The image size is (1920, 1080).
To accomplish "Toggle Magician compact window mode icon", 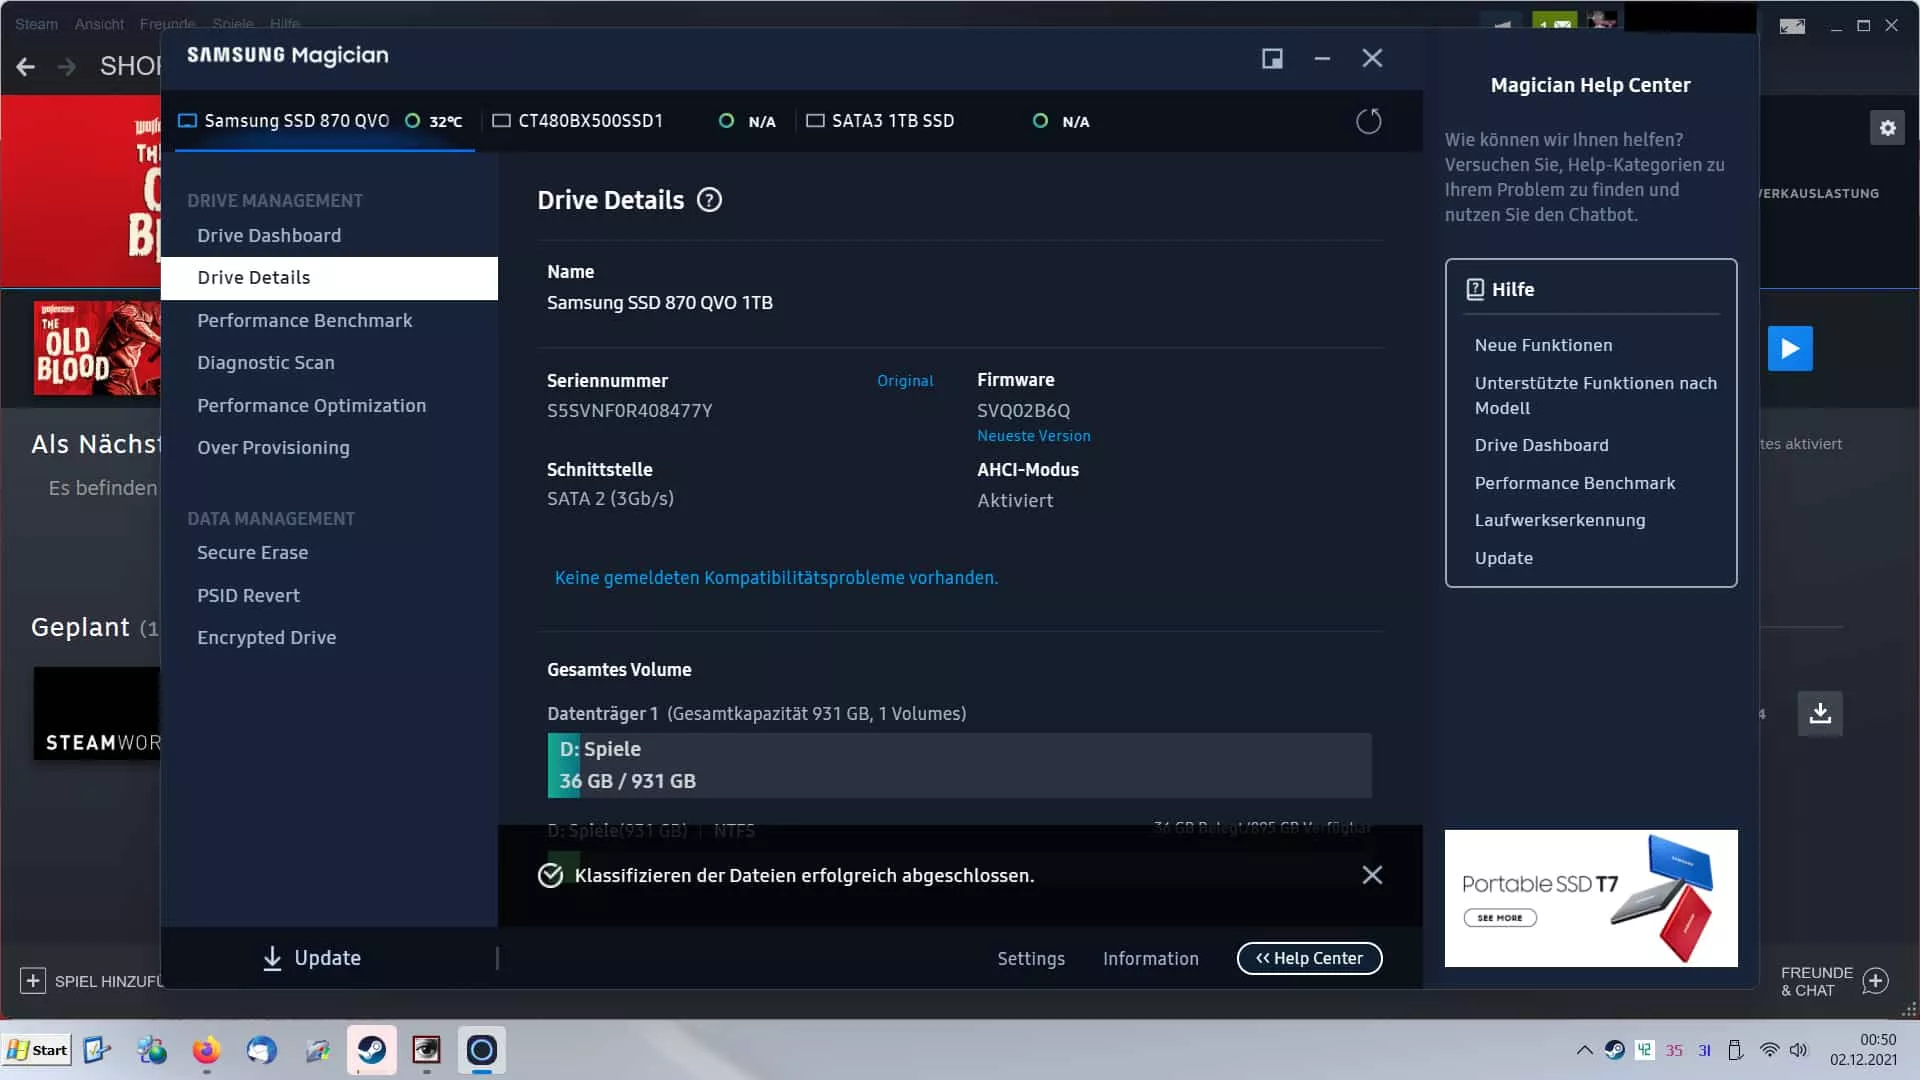I will pyautogui.click(x=1272, y=59).
